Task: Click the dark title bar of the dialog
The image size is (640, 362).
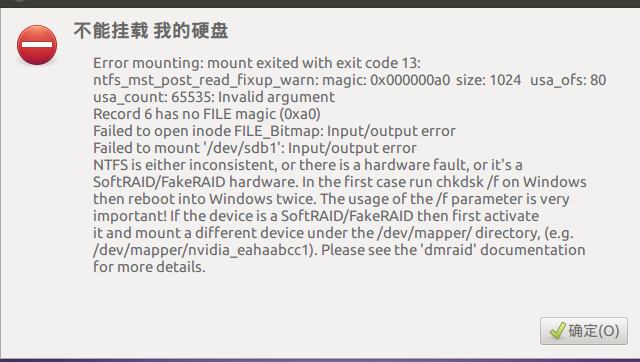Action: (x=320, y=3)
